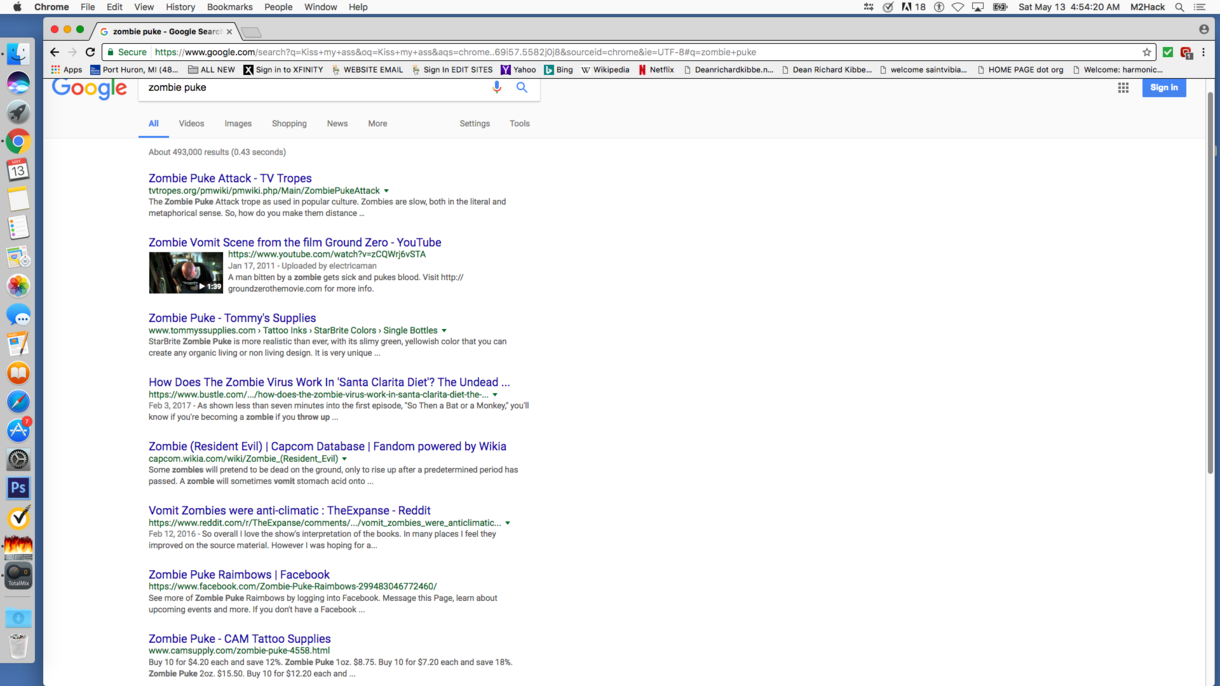Open TotalMix from the dock
Viewport: 1220px width, 686px height.
pyautogui.click(x=18, y=576)
